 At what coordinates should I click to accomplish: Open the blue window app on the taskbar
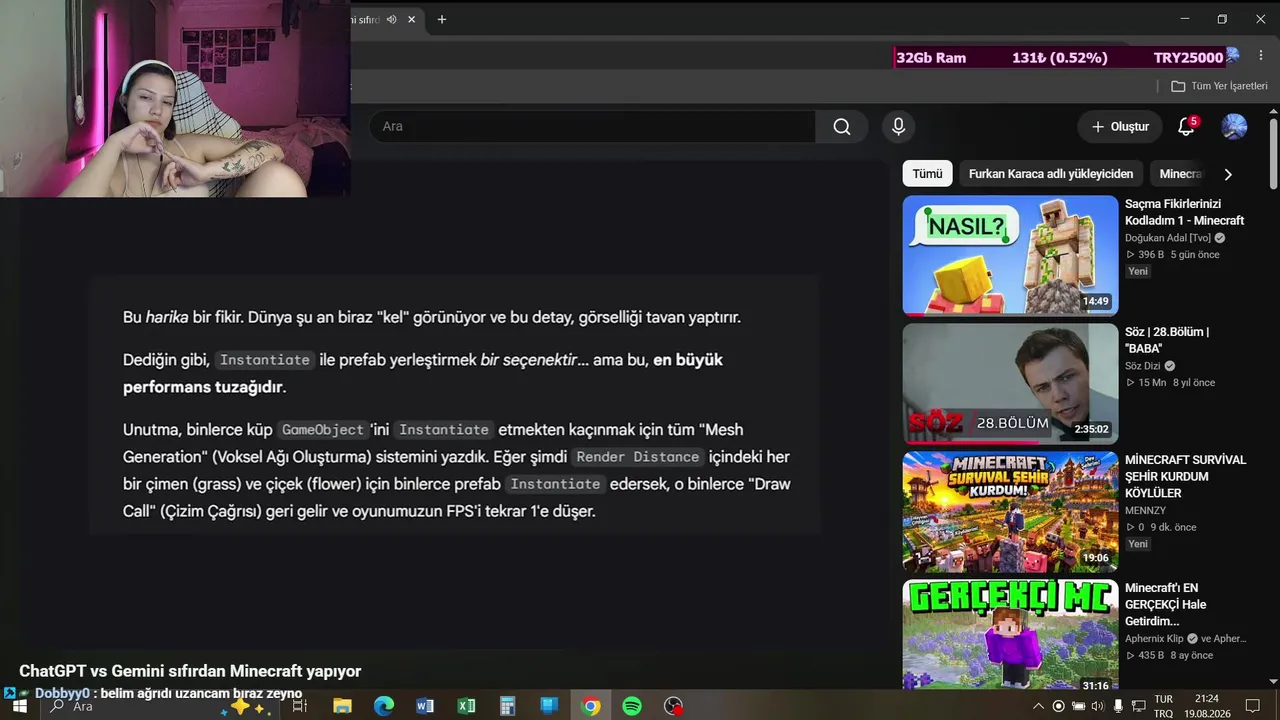[x=549, y=706]
